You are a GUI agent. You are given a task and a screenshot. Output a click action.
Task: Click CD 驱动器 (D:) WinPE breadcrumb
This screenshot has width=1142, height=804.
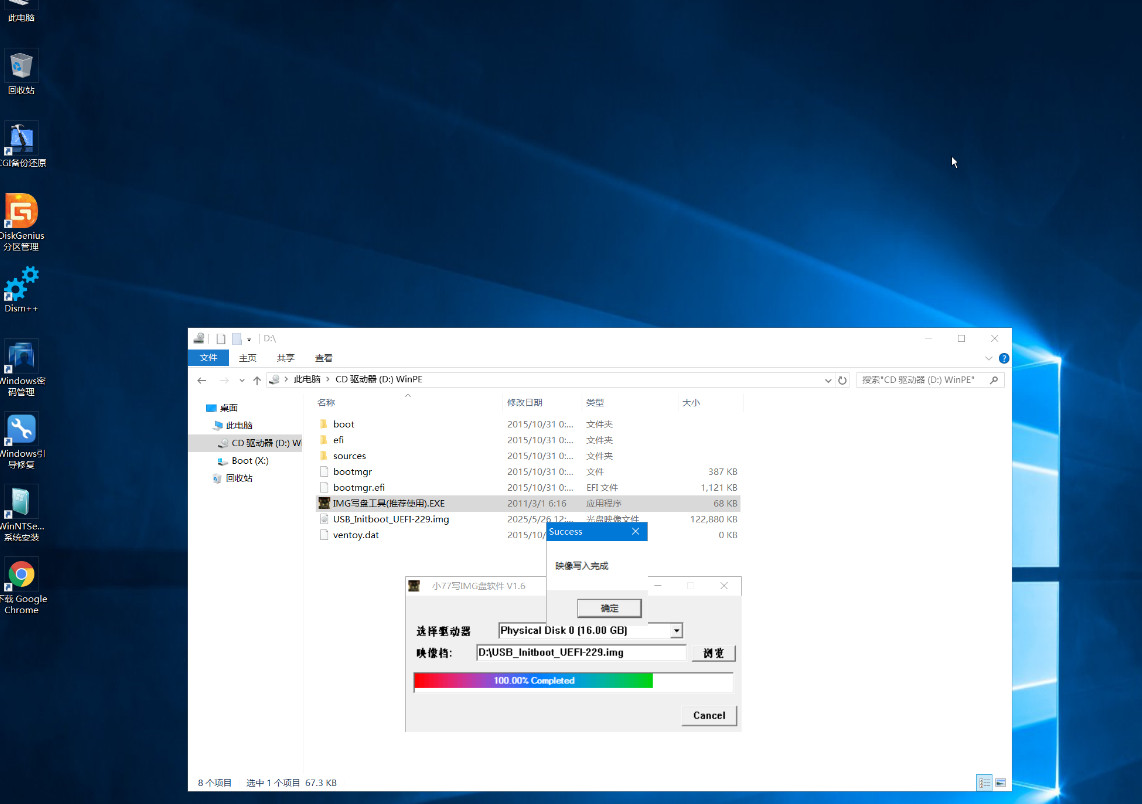click(x=378, y=379)
